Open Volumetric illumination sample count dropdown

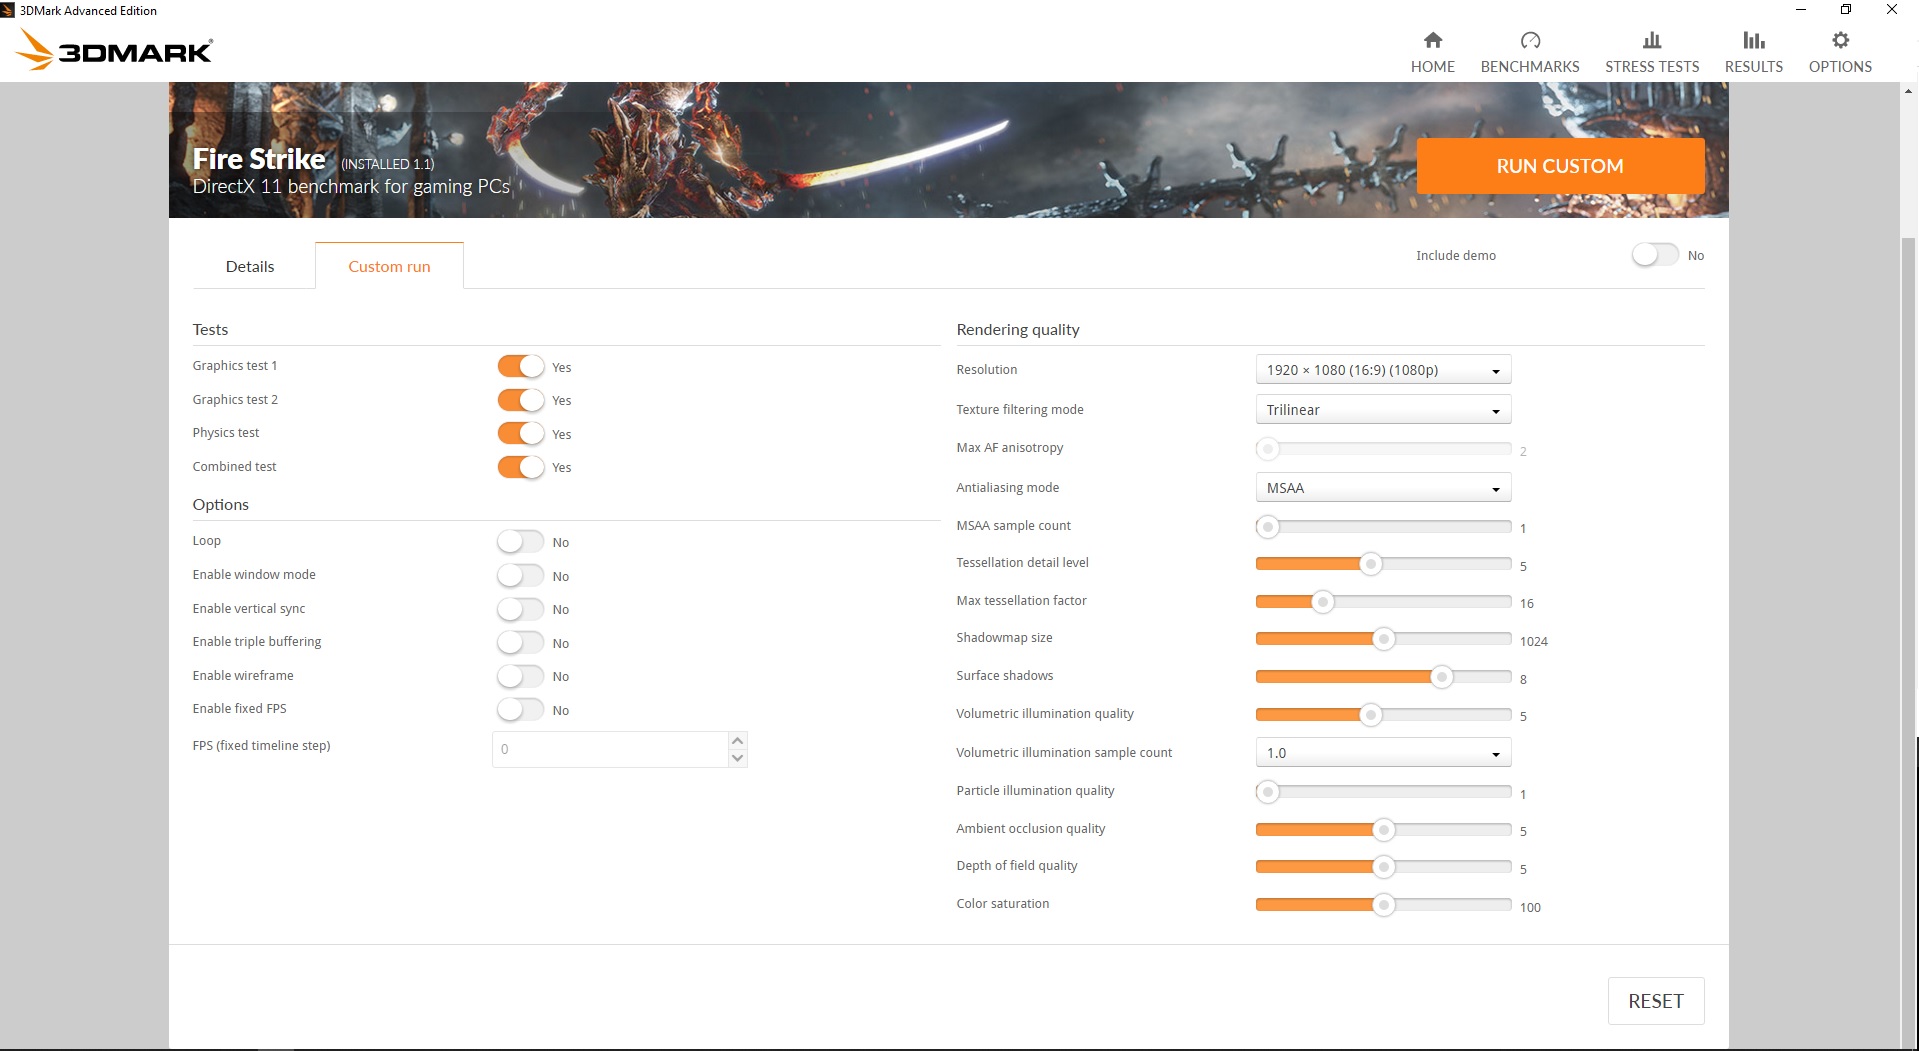click(1383, 753)
